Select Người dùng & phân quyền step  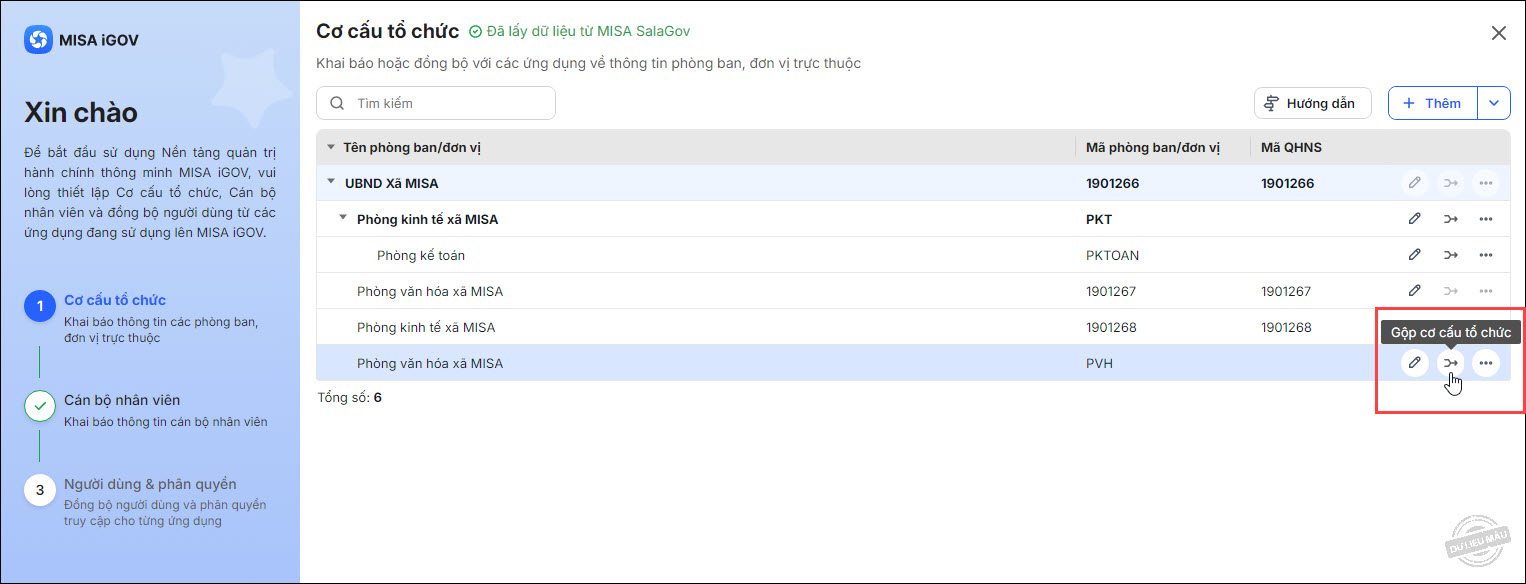point(150,484)
